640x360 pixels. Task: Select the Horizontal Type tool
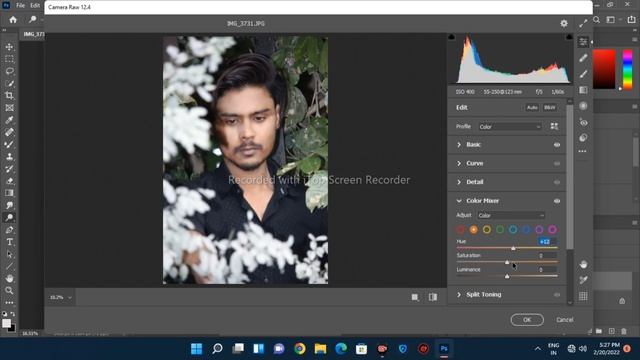click(9, 242)
